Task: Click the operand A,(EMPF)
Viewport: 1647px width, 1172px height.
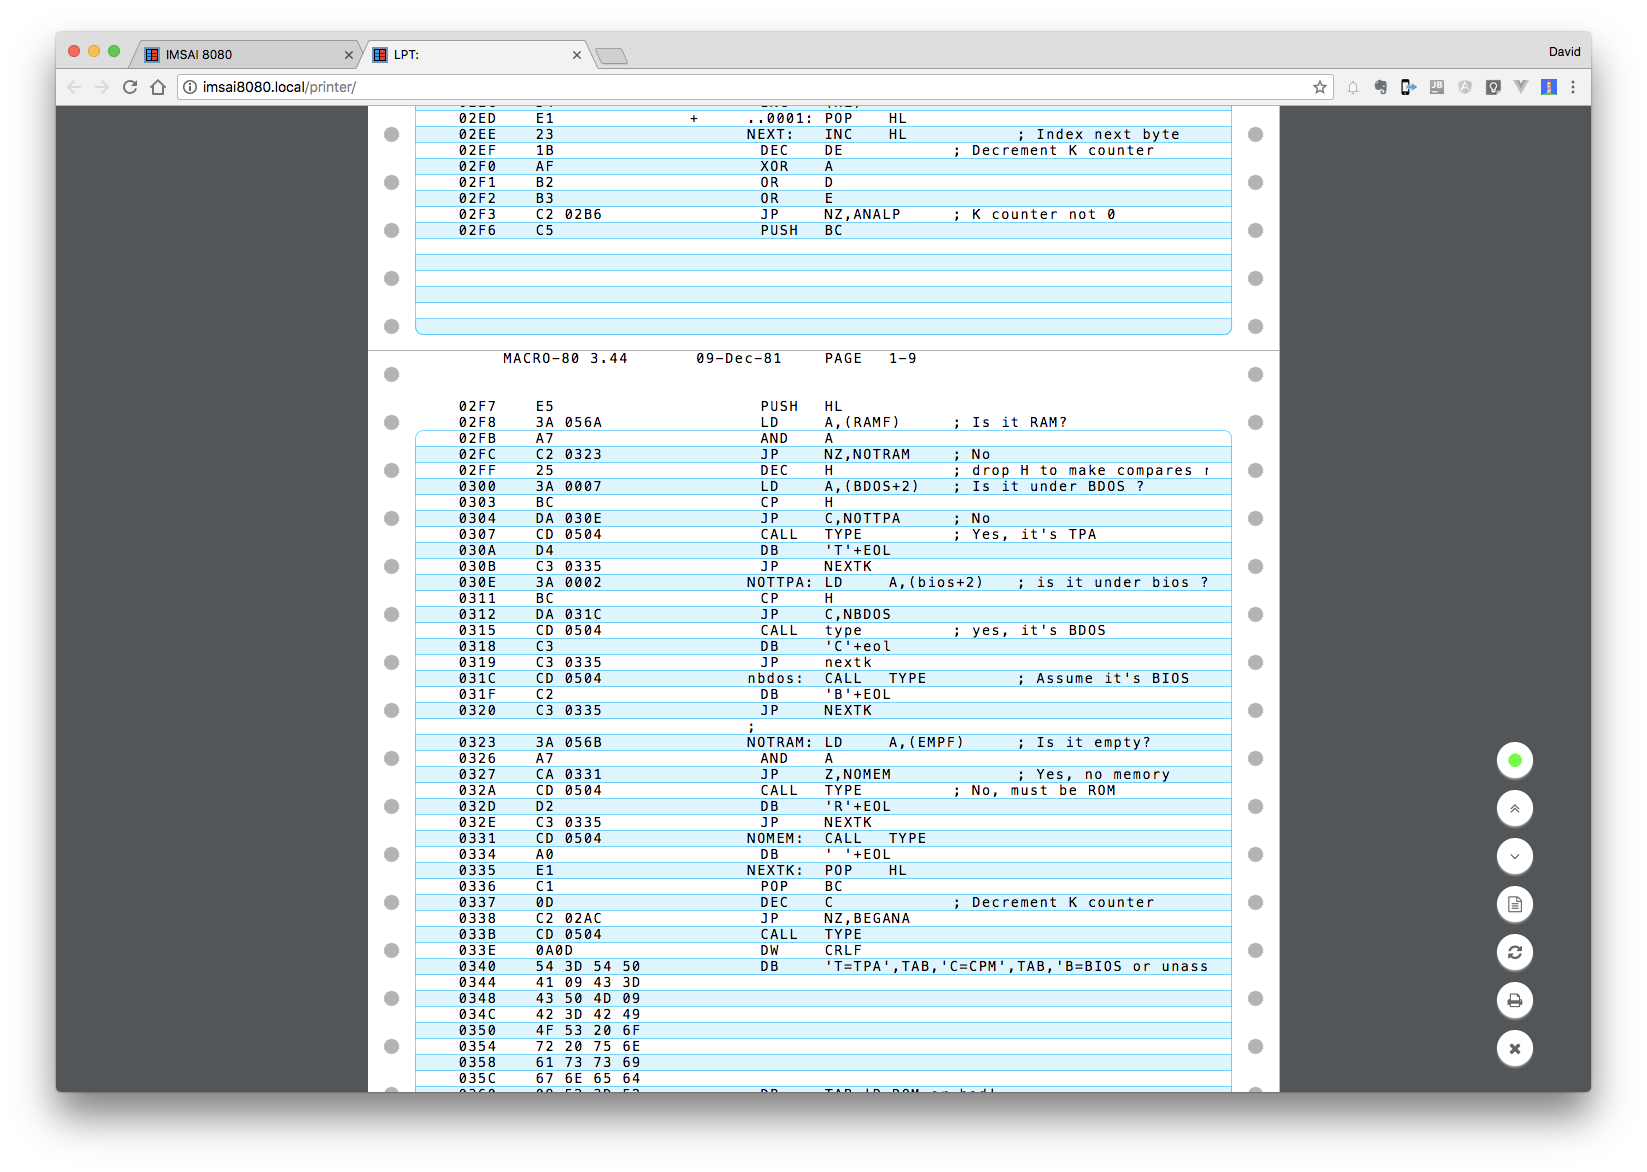Action: pyautogui.click(x=926, y=742)
